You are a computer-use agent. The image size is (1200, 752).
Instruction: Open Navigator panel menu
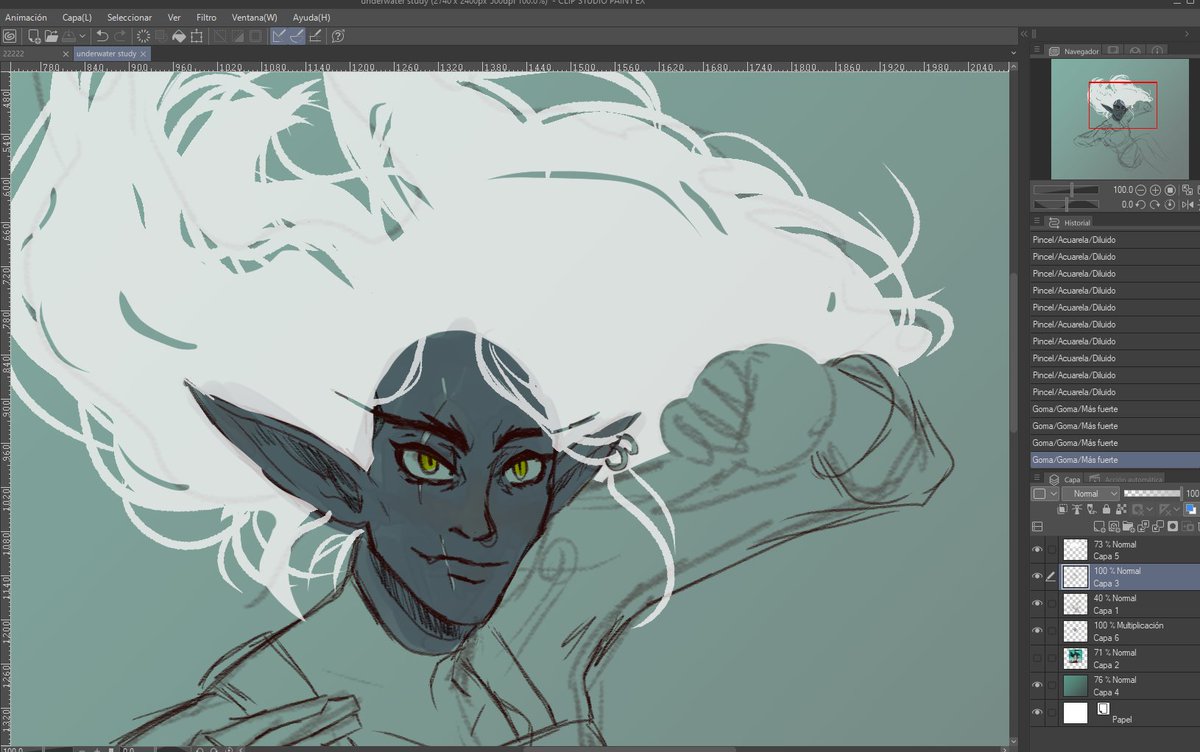point(1037,50)
